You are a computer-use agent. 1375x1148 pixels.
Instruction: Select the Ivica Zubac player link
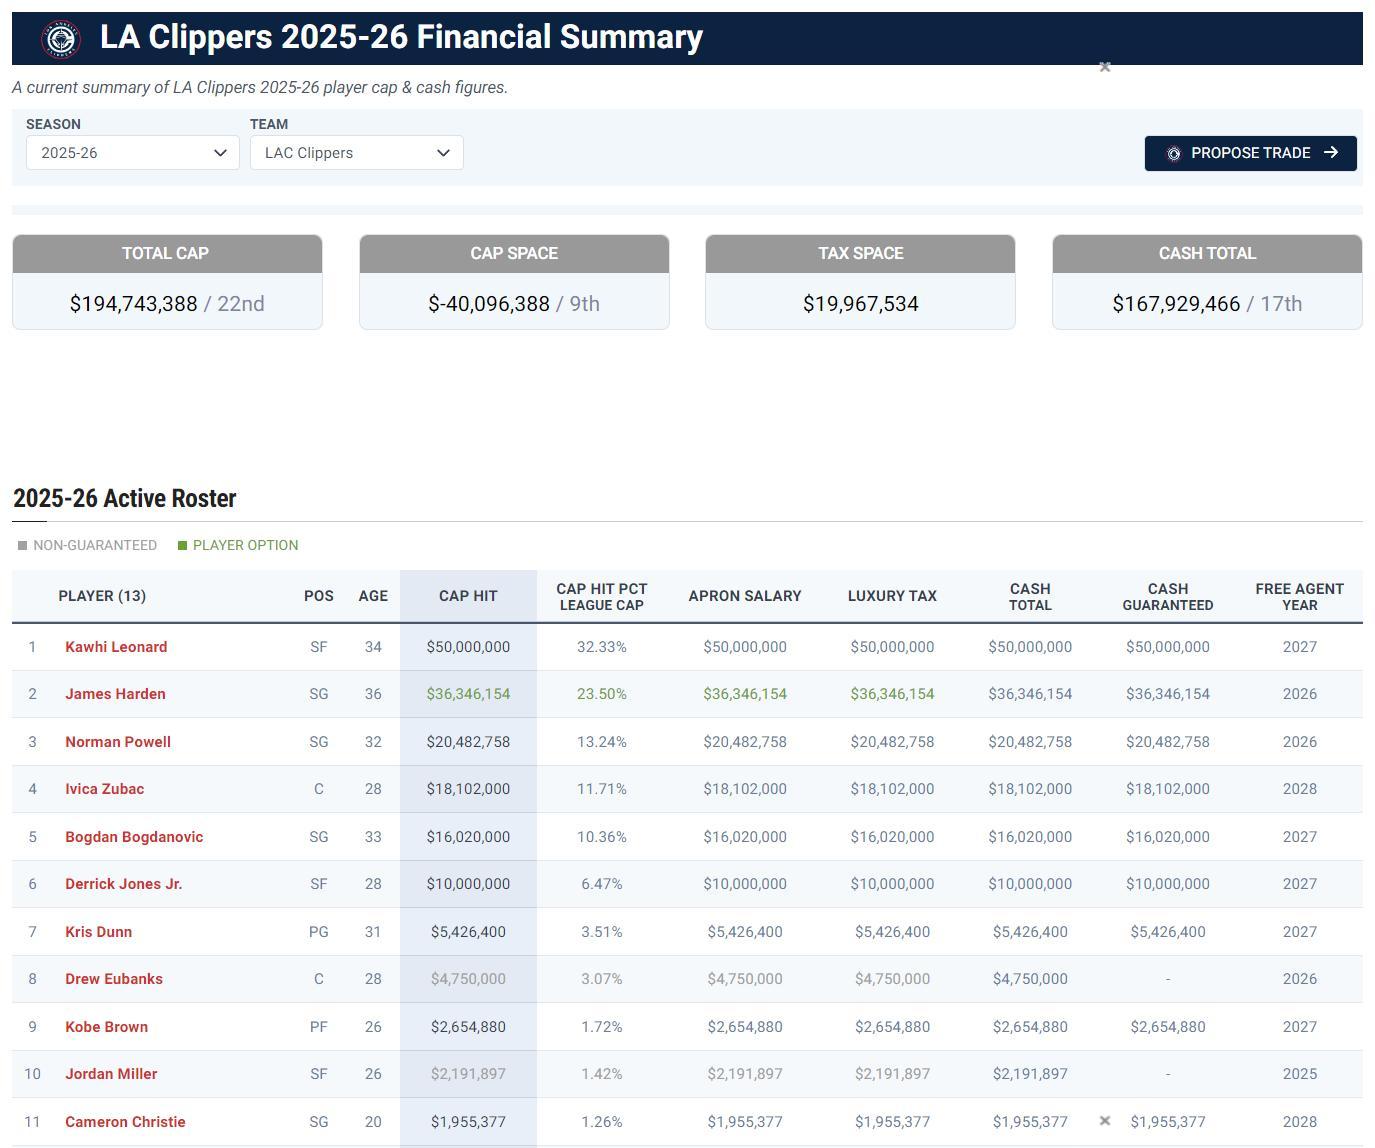pos(104,789)
